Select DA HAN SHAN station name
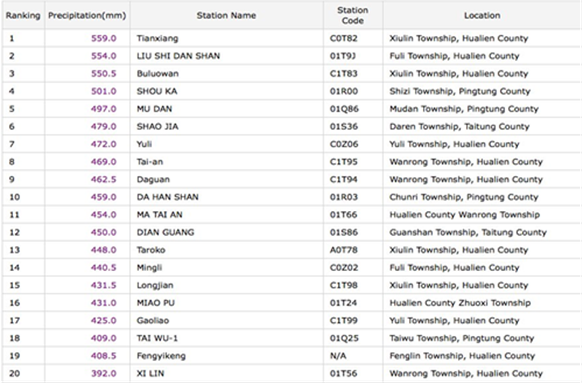This screenshot has height=384, width=583. point(168,197)
